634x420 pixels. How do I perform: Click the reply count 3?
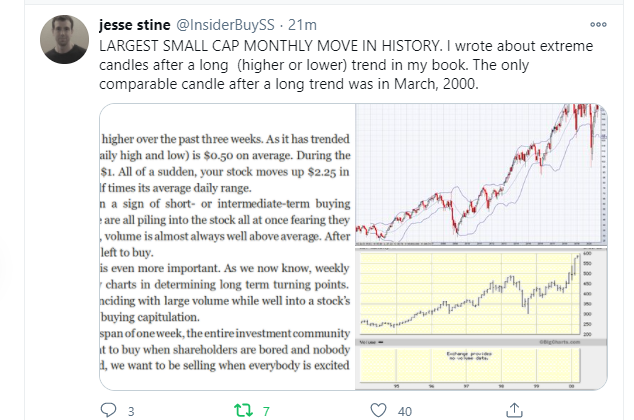(132, 408)
